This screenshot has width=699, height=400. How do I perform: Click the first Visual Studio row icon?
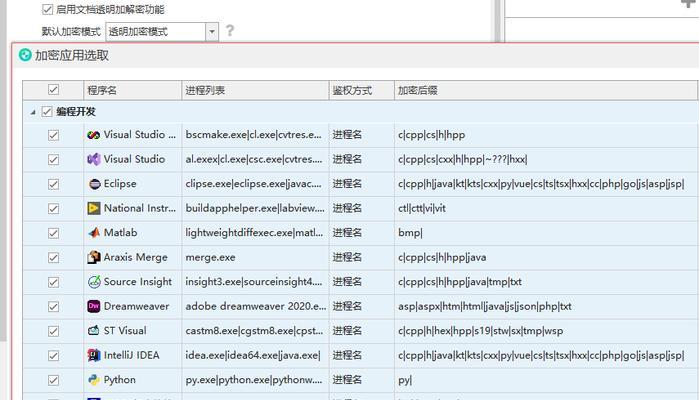[94, 135]
